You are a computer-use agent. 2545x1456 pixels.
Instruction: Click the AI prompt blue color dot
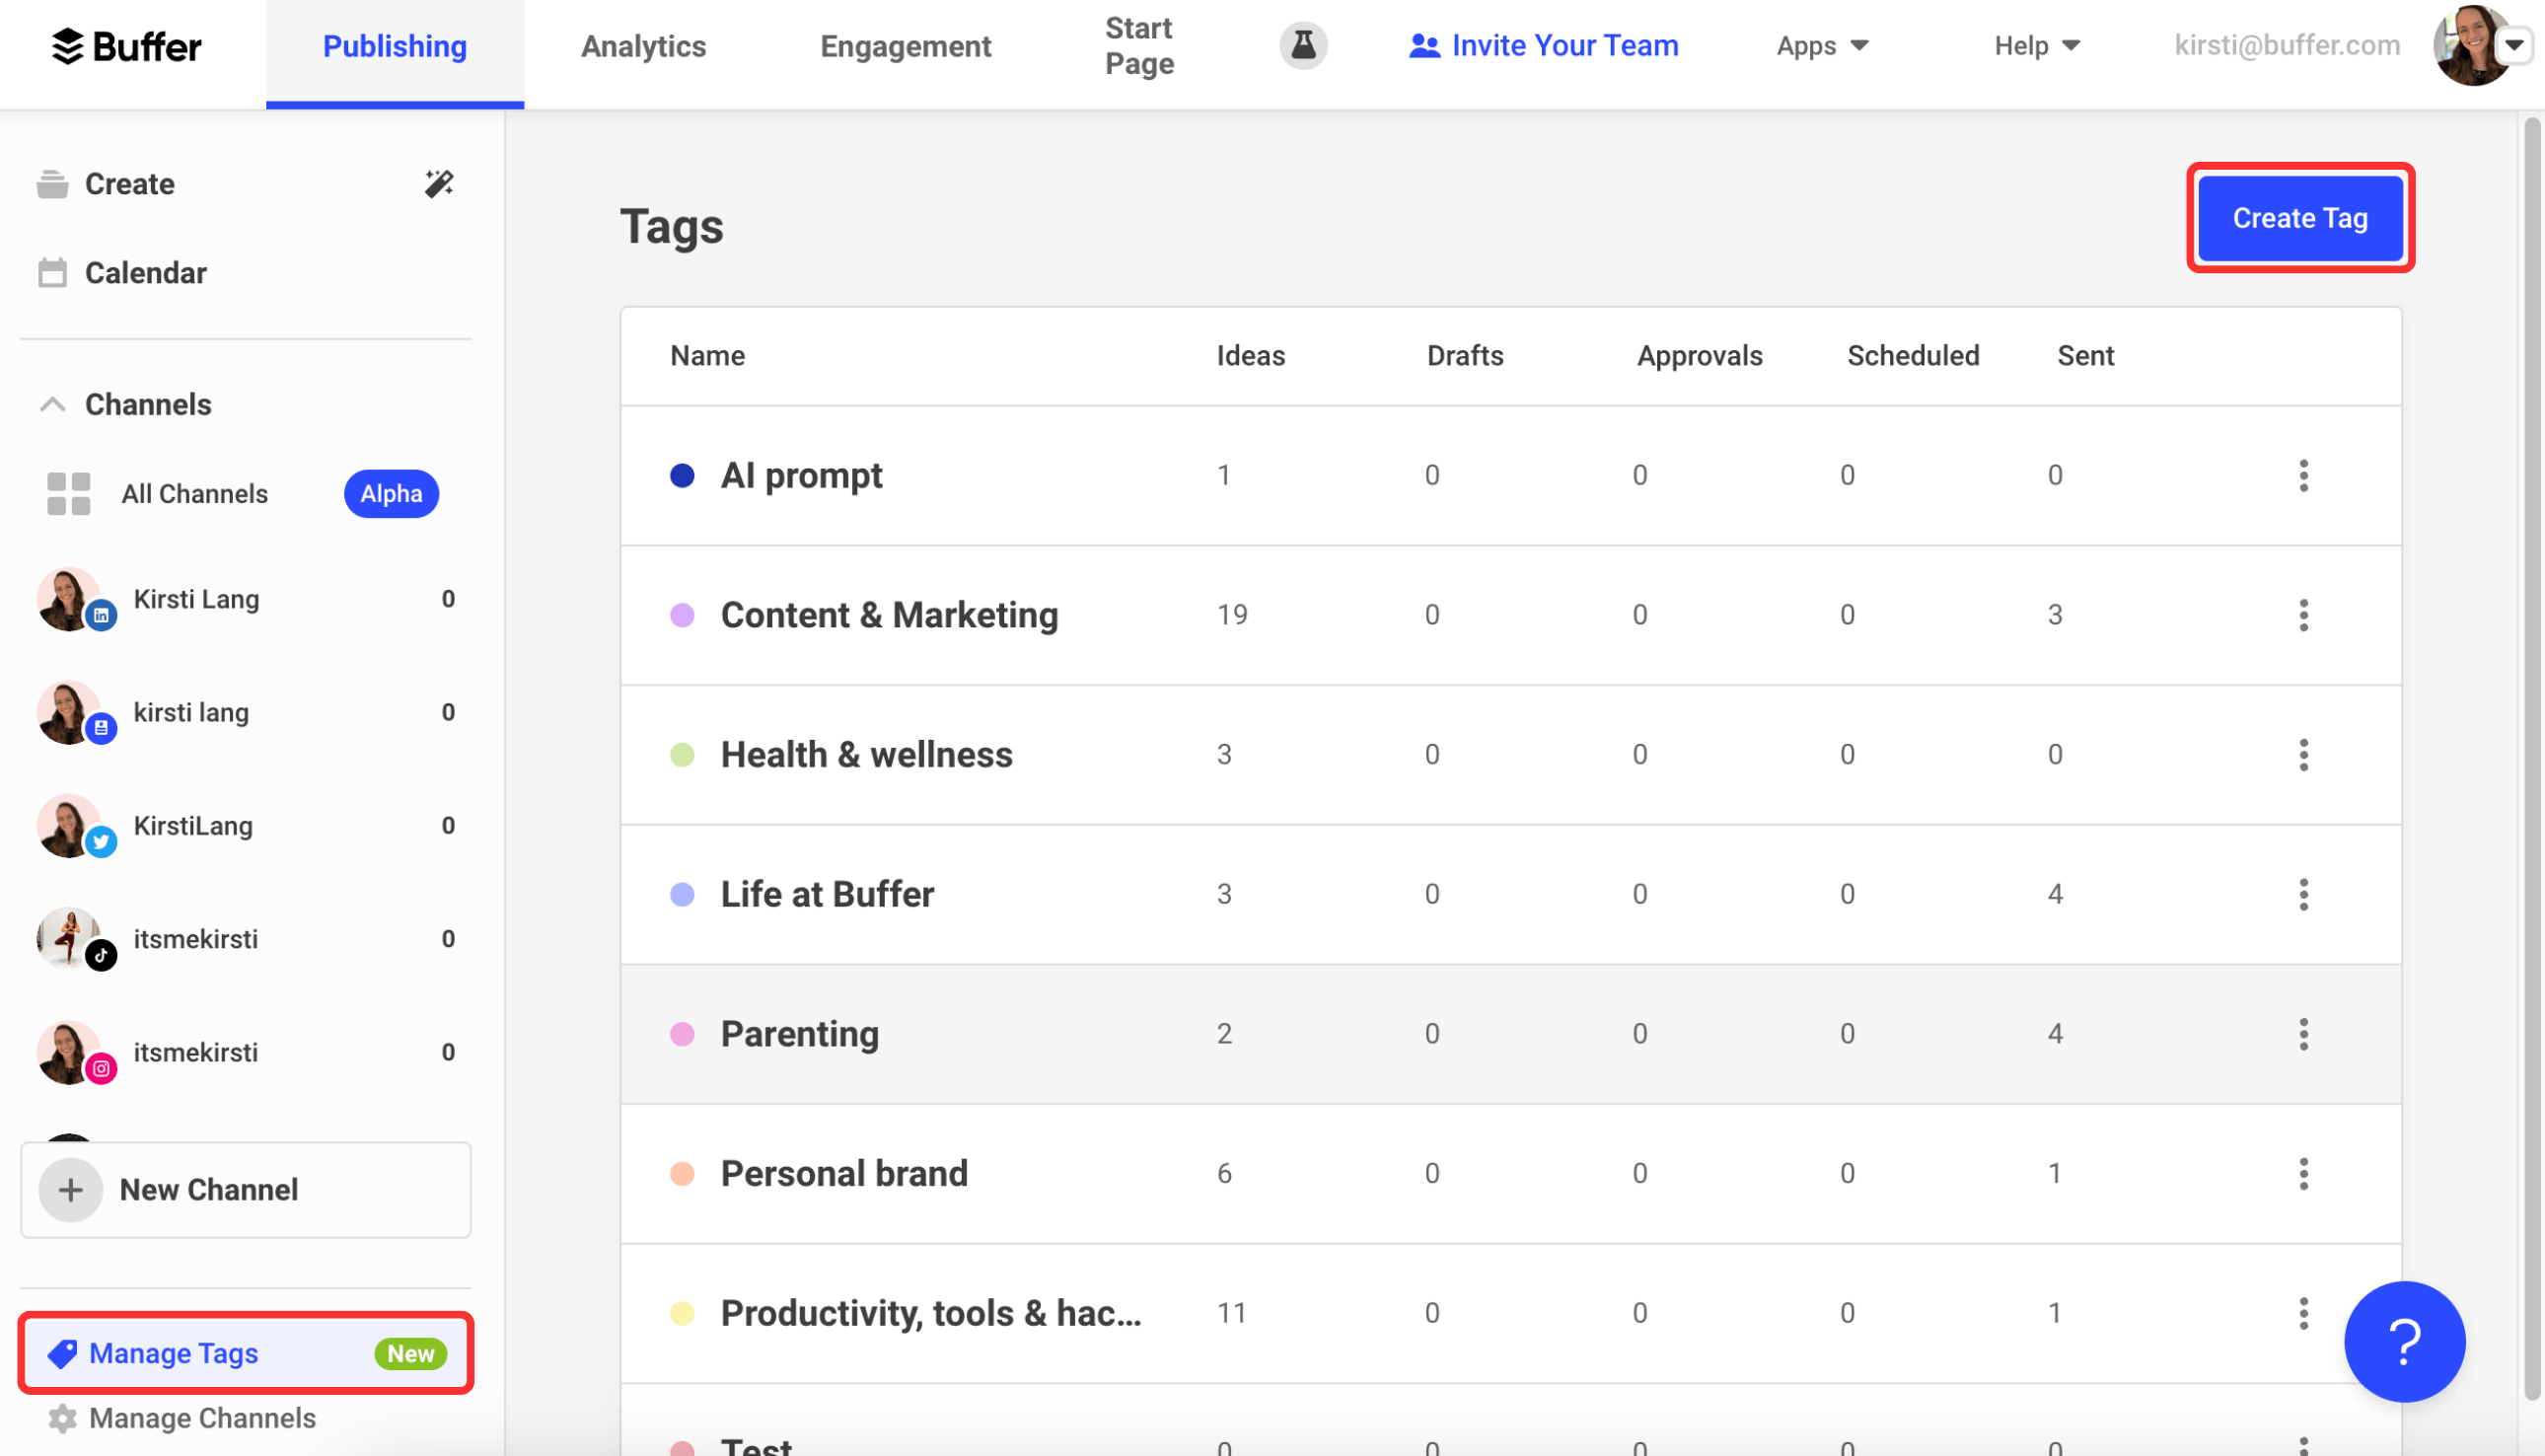684,473
